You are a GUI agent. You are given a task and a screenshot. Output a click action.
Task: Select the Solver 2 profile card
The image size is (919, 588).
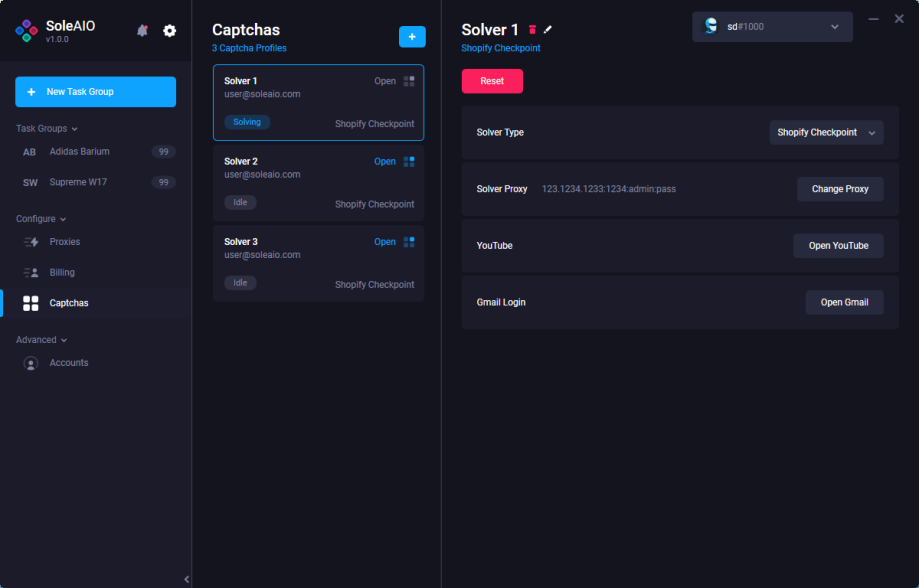pos(318,183)
